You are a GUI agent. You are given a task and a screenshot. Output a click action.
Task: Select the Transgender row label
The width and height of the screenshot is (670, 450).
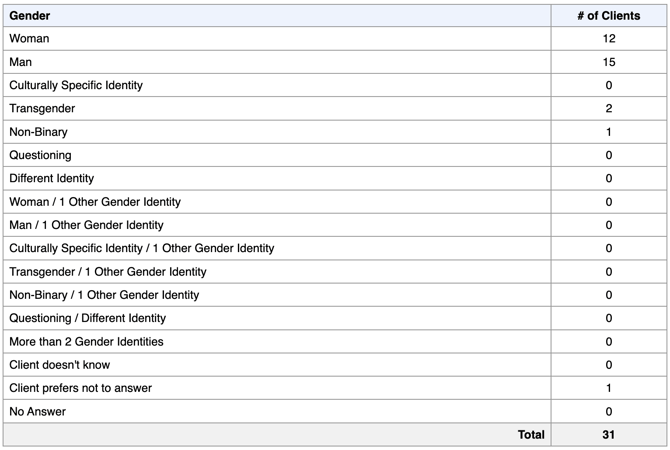[x=42, y=109]
